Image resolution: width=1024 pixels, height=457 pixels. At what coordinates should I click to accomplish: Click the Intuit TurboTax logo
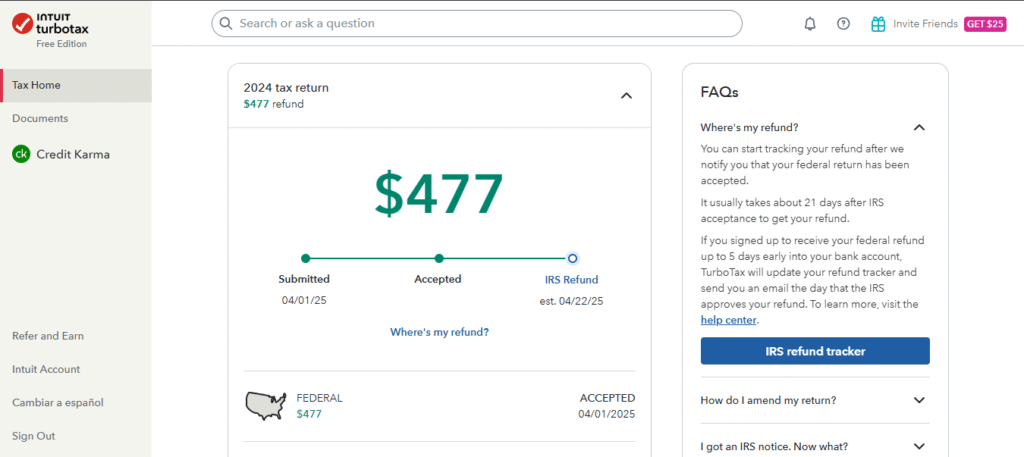50,25
